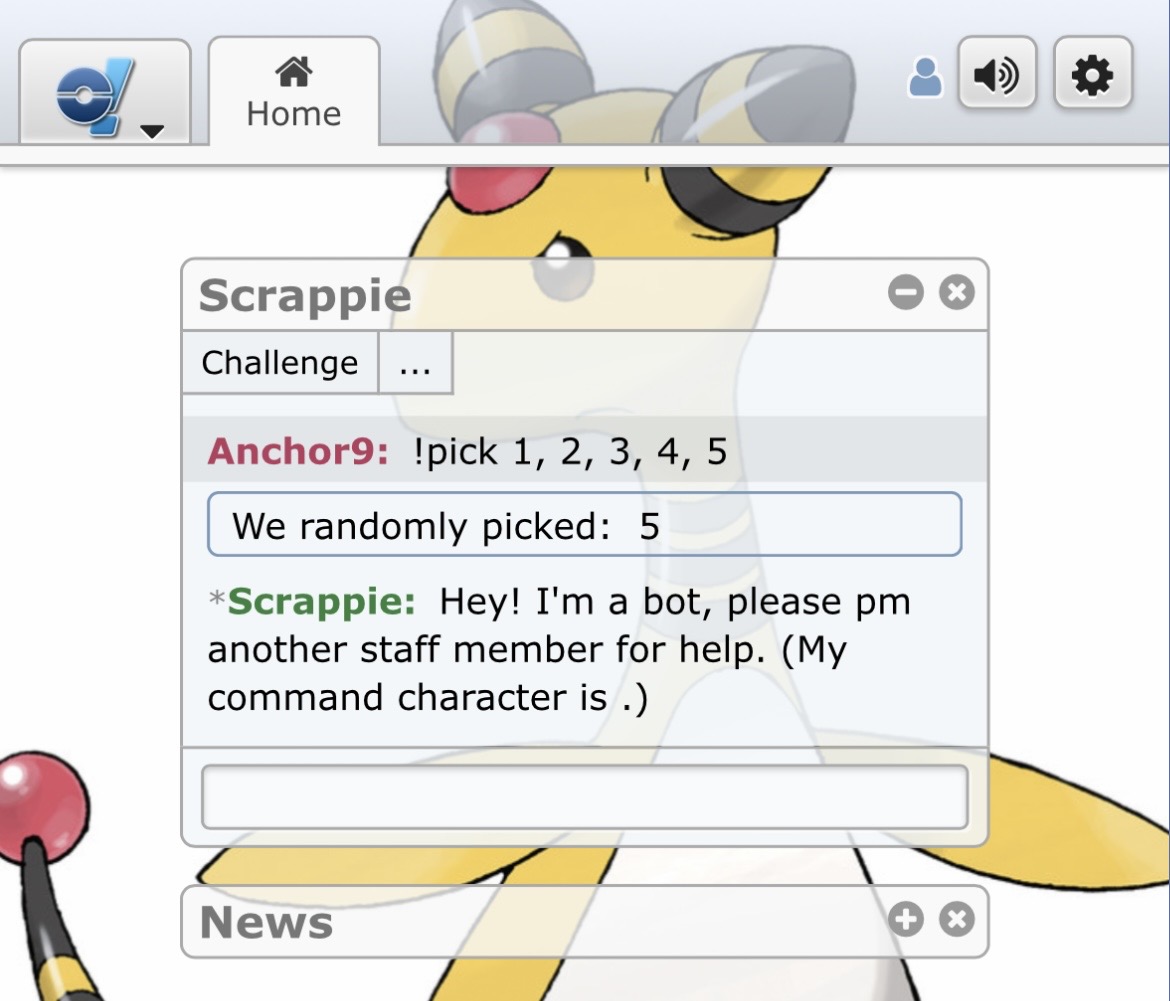Expand the dropdown arrow beside the logo
This screenshot has width=1170, height=1001.
(x=152, y=131)
